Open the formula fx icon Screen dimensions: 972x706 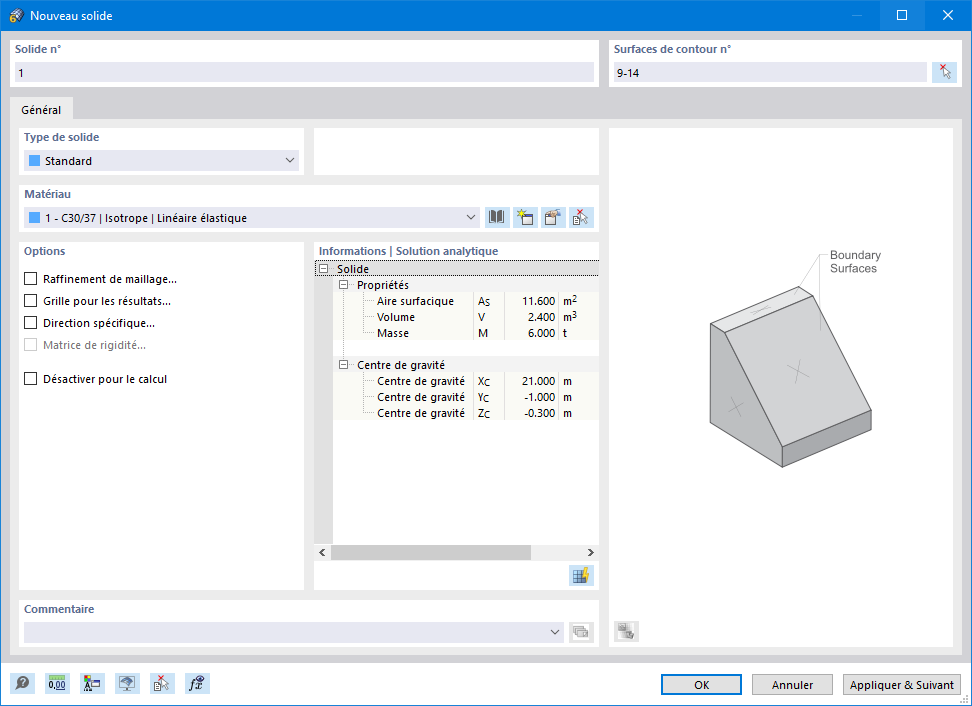(x=197, y=684)
